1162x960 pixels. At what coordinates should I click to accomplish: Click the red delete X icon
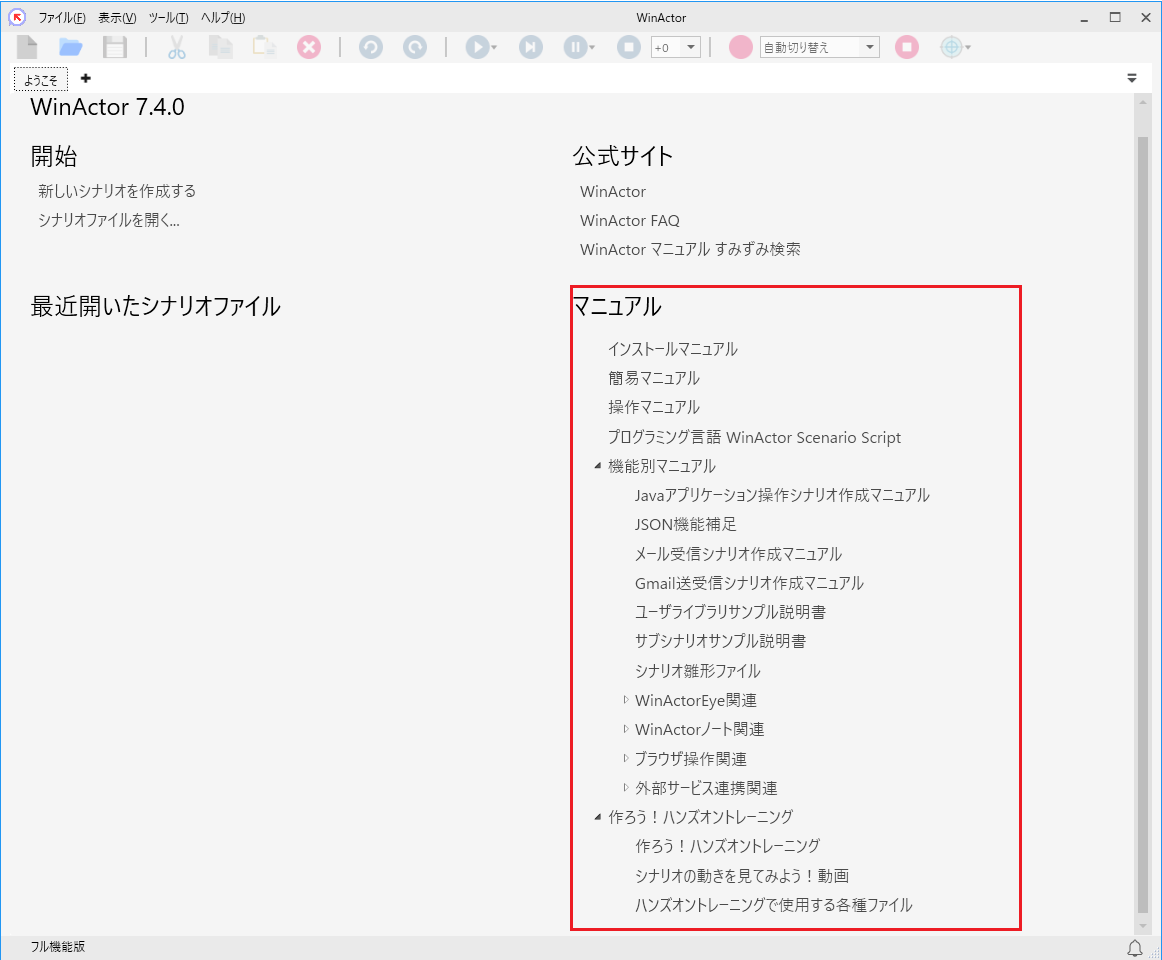pyautogui.click(x=309, y=47)
